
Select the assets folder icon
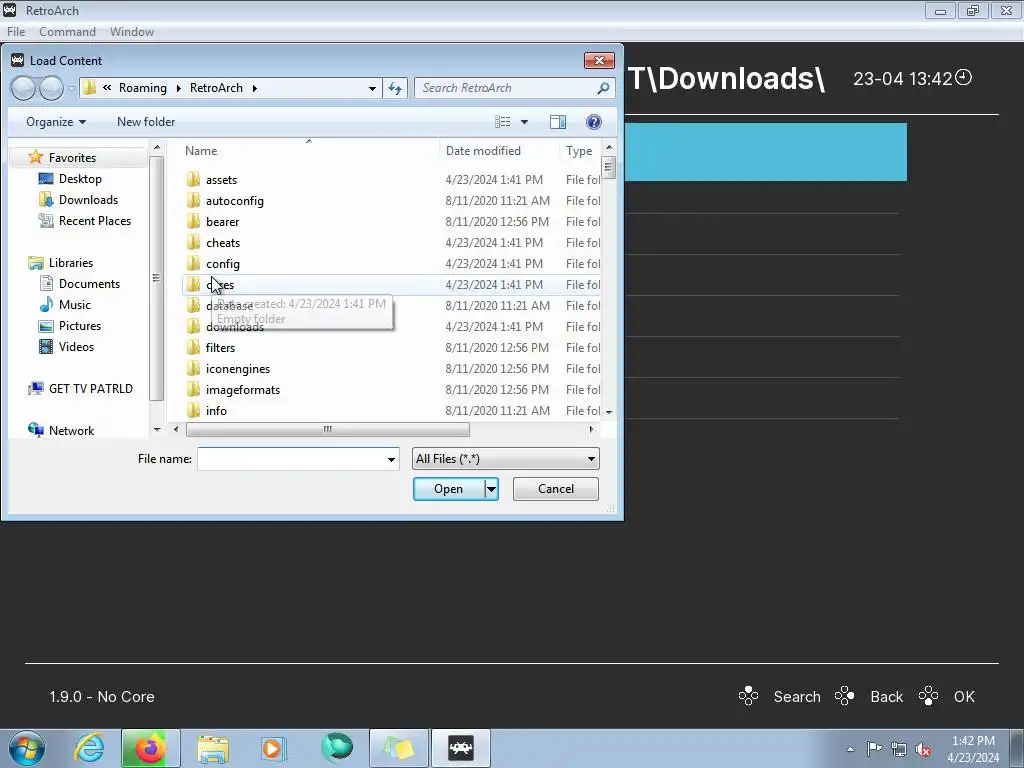(x=193, y=180)
